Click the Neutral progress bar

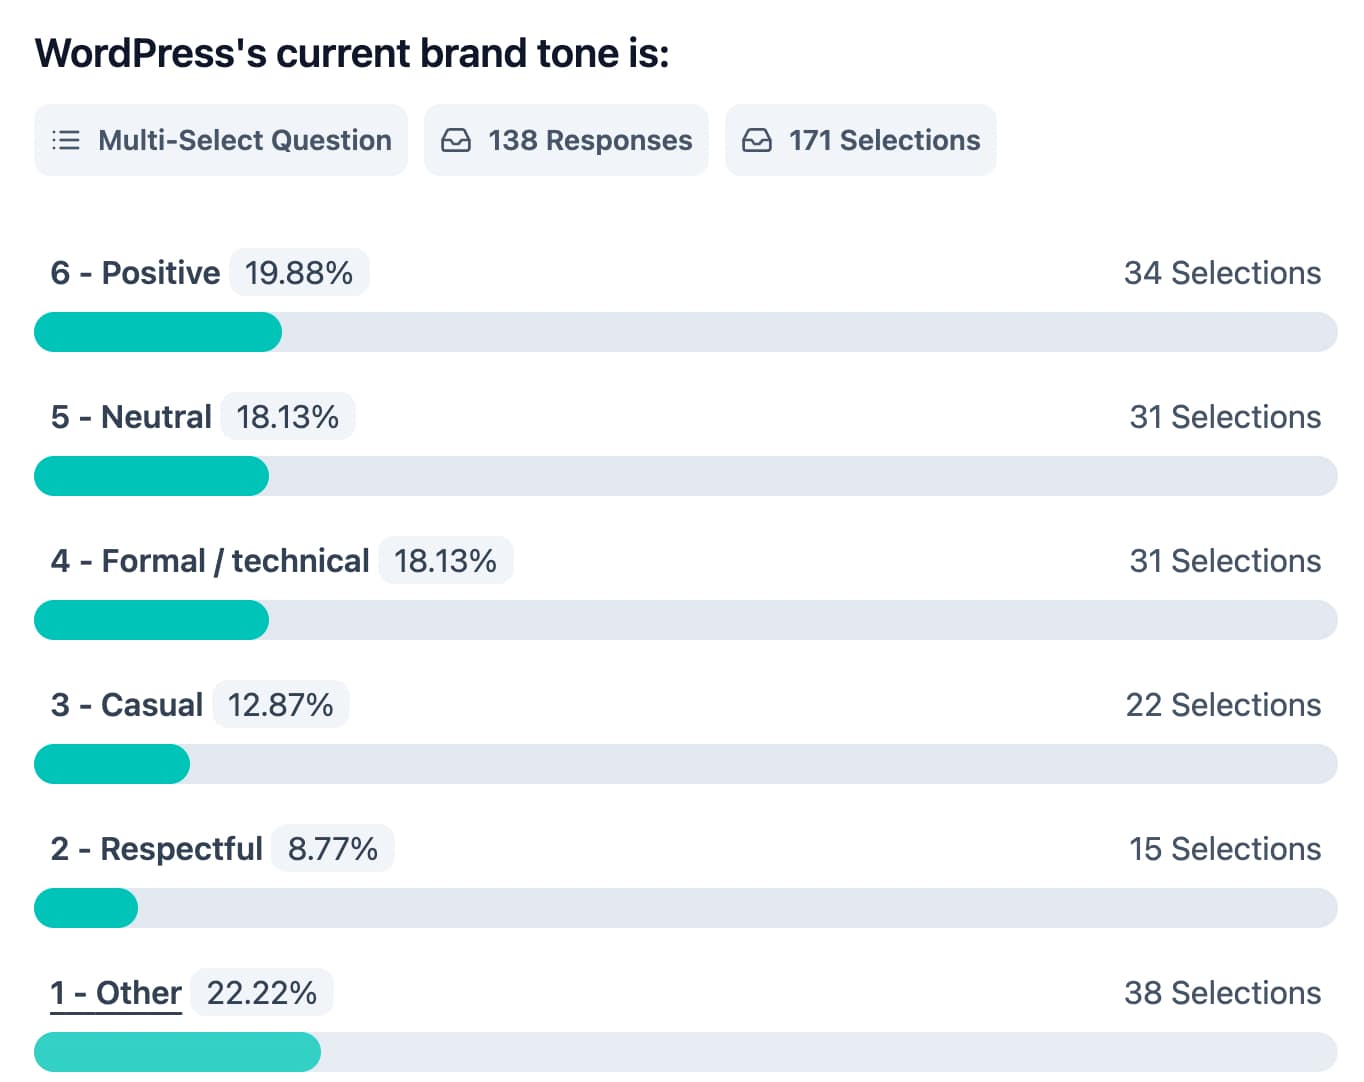685,476
